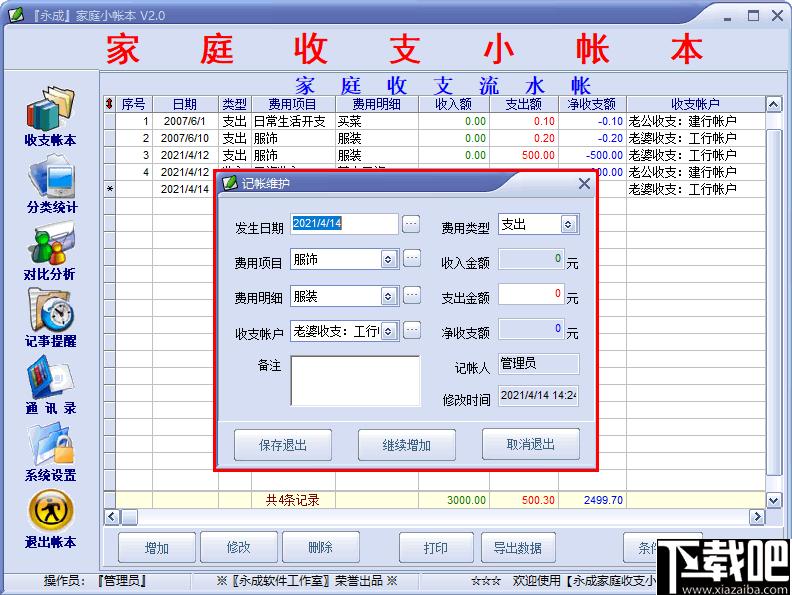Click the 增加 button in main window

[157, 548]
